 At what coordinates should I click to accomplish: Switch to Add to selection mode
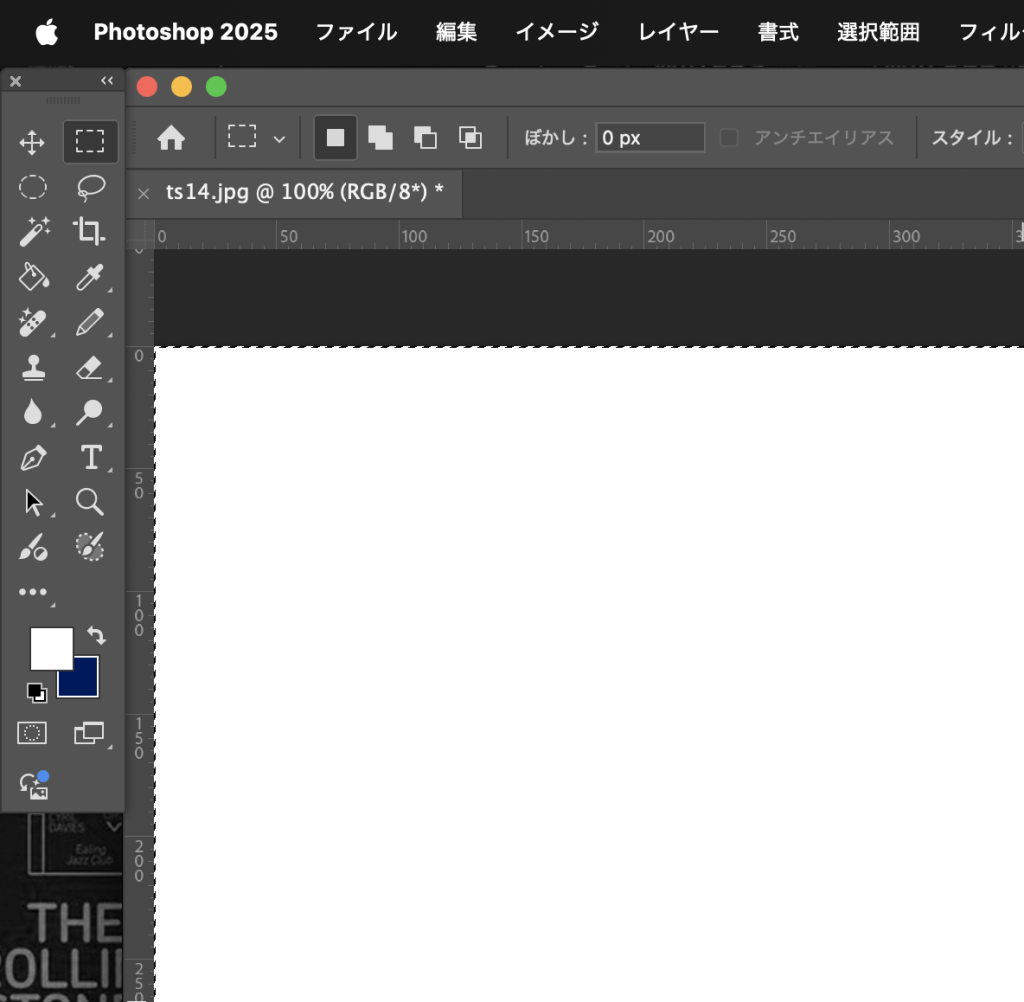coord(380,138)
